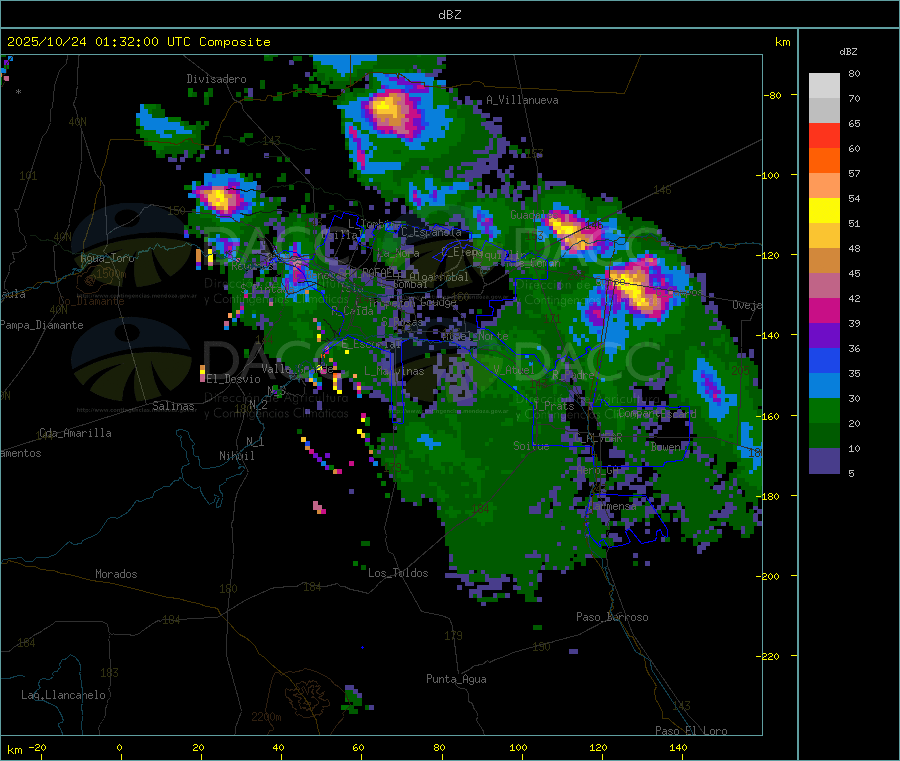The width and height of the screenshot is (900, 761).
Task: Select the Soitue location label
Action: coord(531,446)
